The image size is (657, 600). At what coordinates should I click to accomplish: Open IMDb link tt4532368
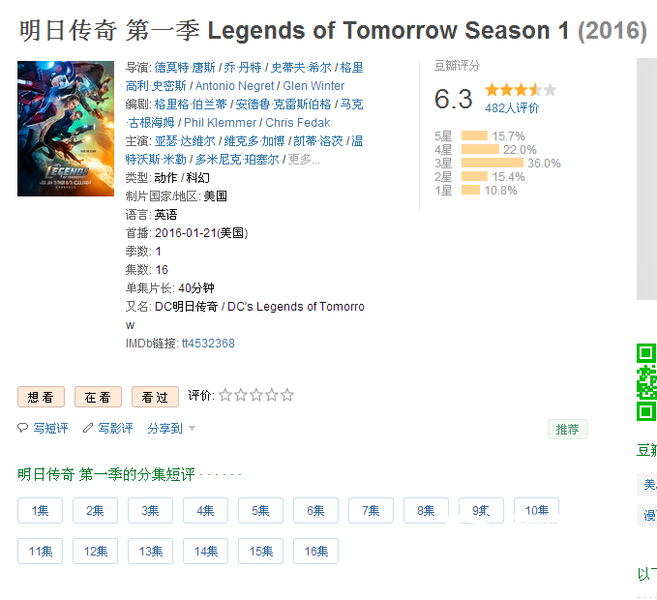click(208, 343)
